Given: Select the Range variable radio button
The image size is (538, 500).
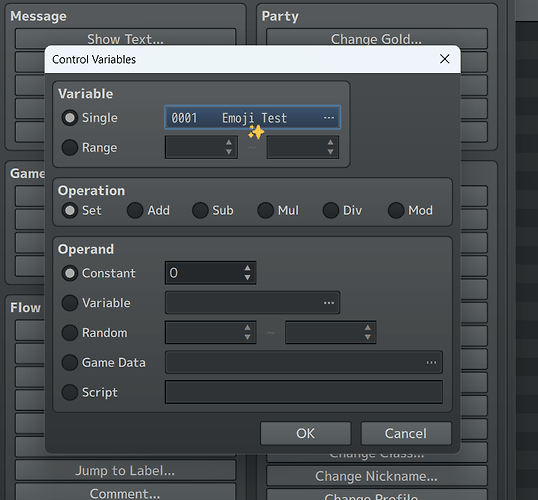Looking at the screenshot, I should pyautogui.click(x=70, y=148).
